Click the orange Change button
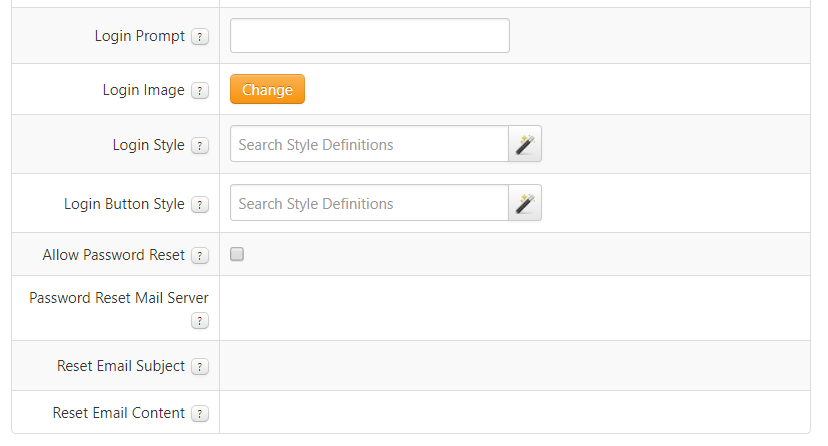 267,89
